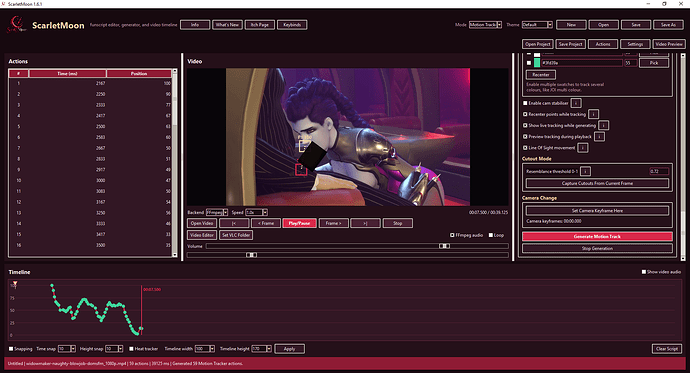This screenshot has width=690, height=373.
Task: Click Set Camera Keyframe Here
Action: coord(597,211)
